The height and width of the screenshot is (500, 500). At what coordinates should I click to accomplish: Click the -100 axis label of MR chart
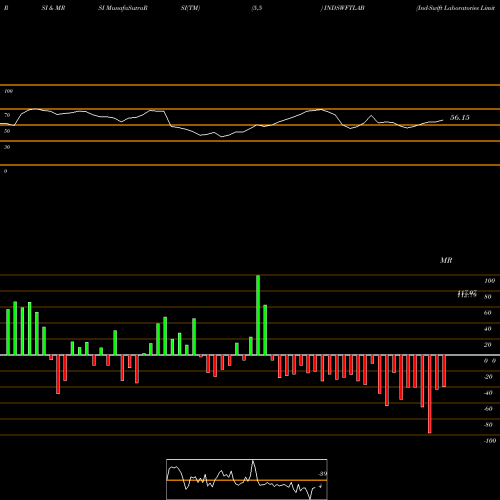[x=490, y=441]
